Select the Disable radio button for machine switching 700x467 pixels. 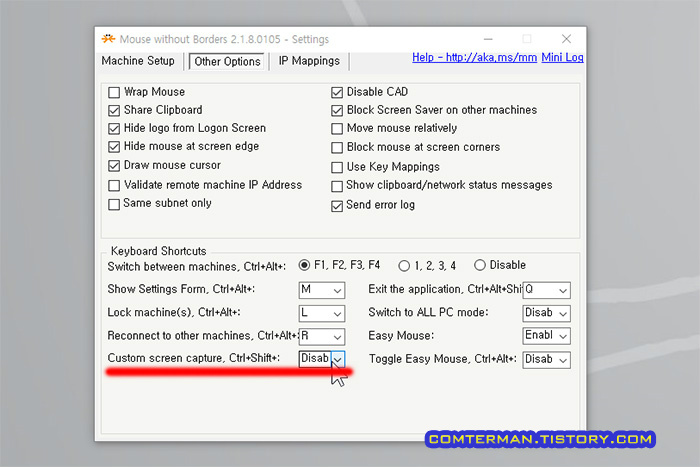coord(479,265)
